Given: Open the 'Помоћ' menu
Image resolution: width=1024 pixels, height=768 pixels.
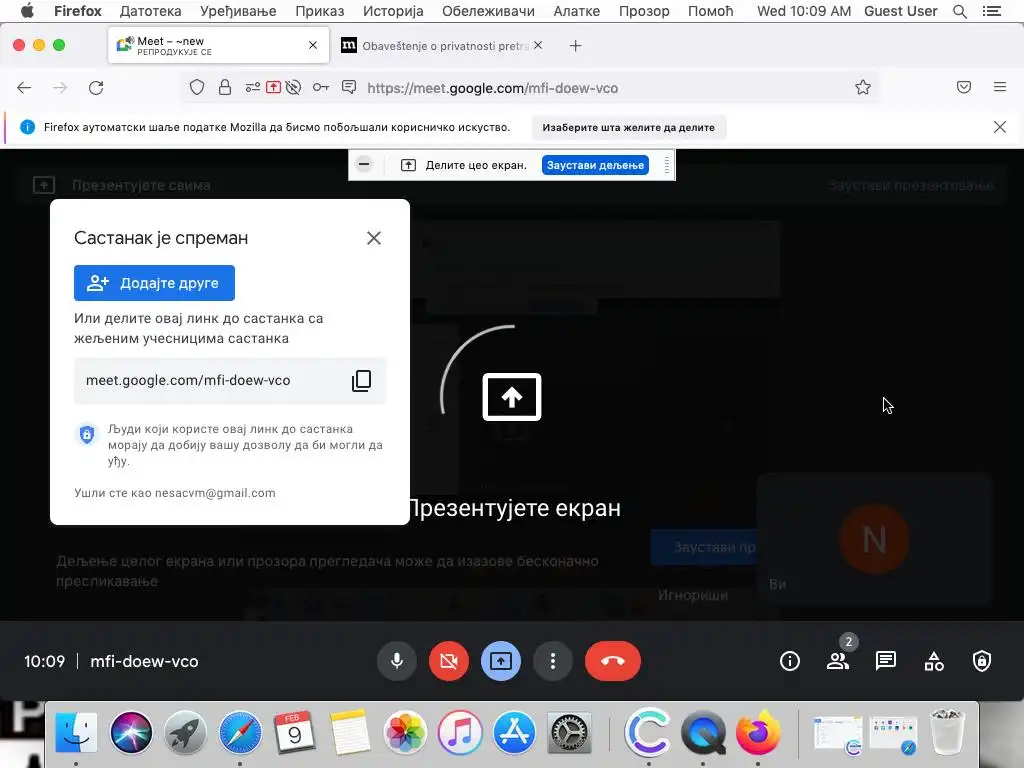Looking at the screenshot, I should [x=711, y=11].
